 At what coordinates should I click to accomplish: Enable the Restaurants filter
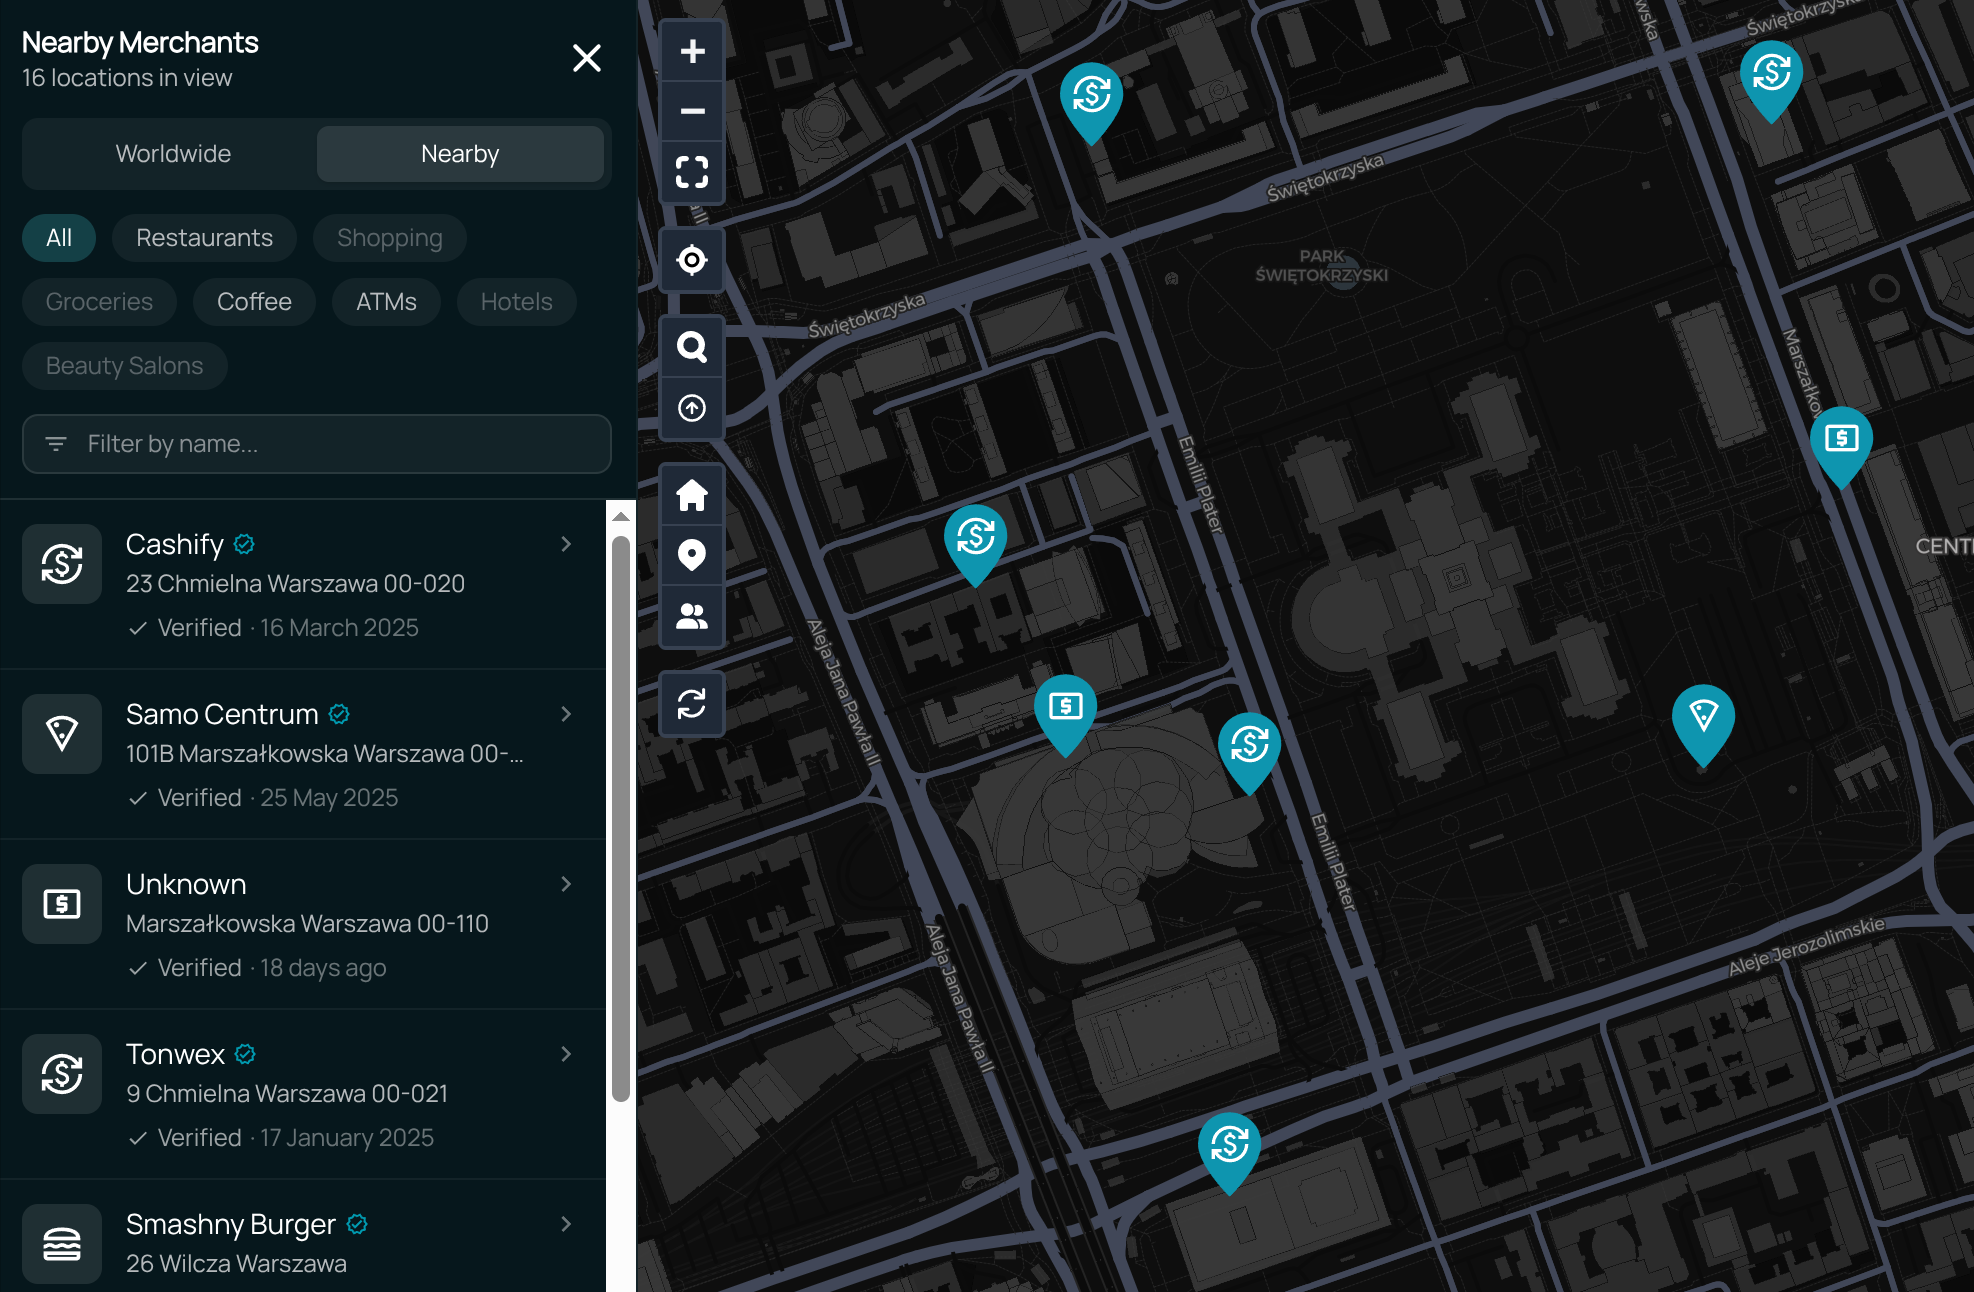(204, 238)
